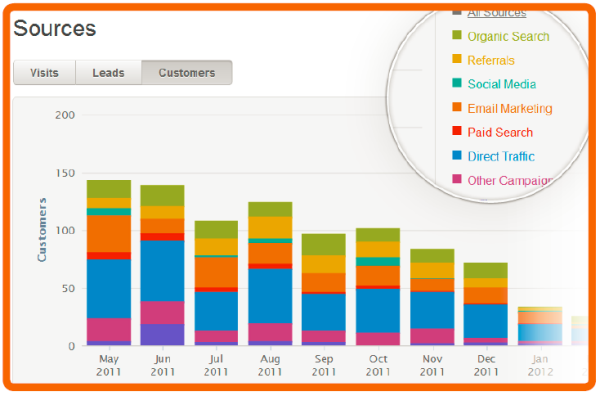Image resolution: width=600 pixels, height=396 pixels.
Task: Click the 'Jun 2011' axis label
Action: pyautogui.click(x=163, y=365)
